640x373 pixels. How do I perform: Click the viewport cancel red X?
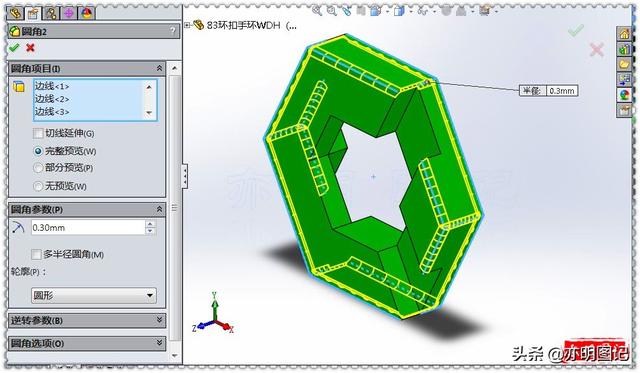coord(597,50)
